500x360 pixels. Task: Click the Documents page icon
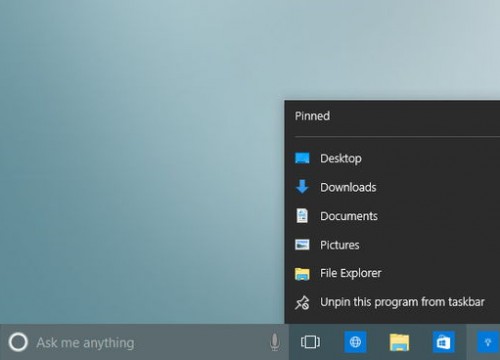(x=302, y=216)
